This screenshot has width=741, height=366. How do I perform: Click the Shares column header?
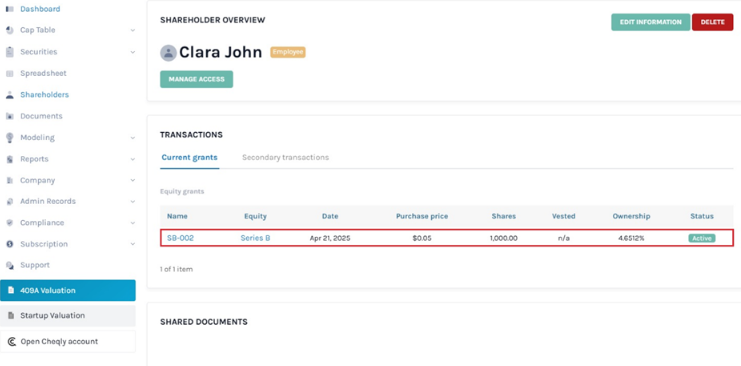[x=504, y=216]
